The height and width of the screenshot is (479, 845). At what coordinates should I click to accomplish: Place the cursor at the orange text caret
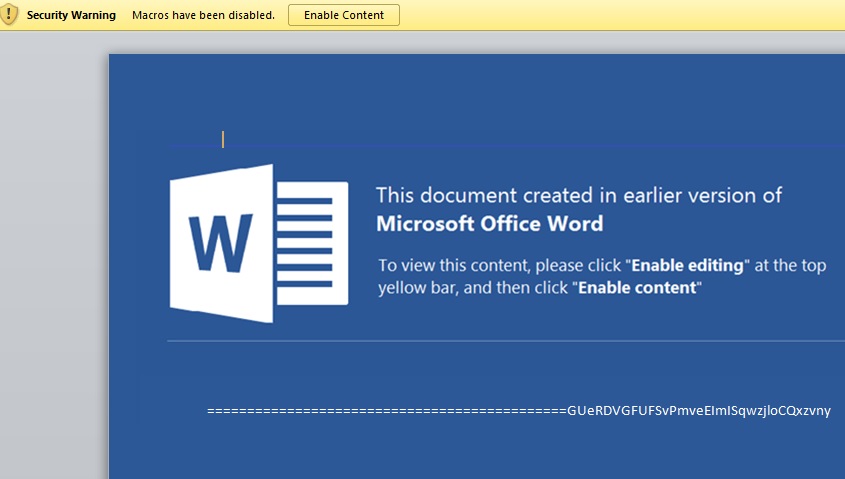coord(223,140)
